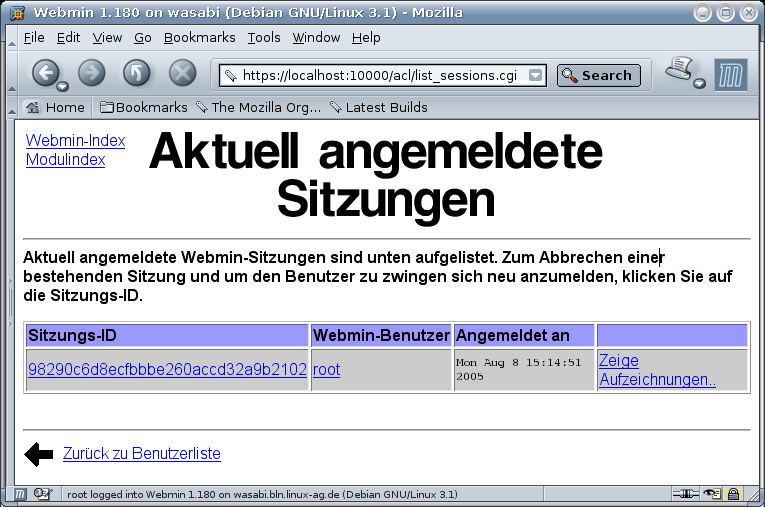Image resolution: width=765 pixels, height=507 pixels.
Task: Click the window menu icon in title bar
Action: coord(17,13)
